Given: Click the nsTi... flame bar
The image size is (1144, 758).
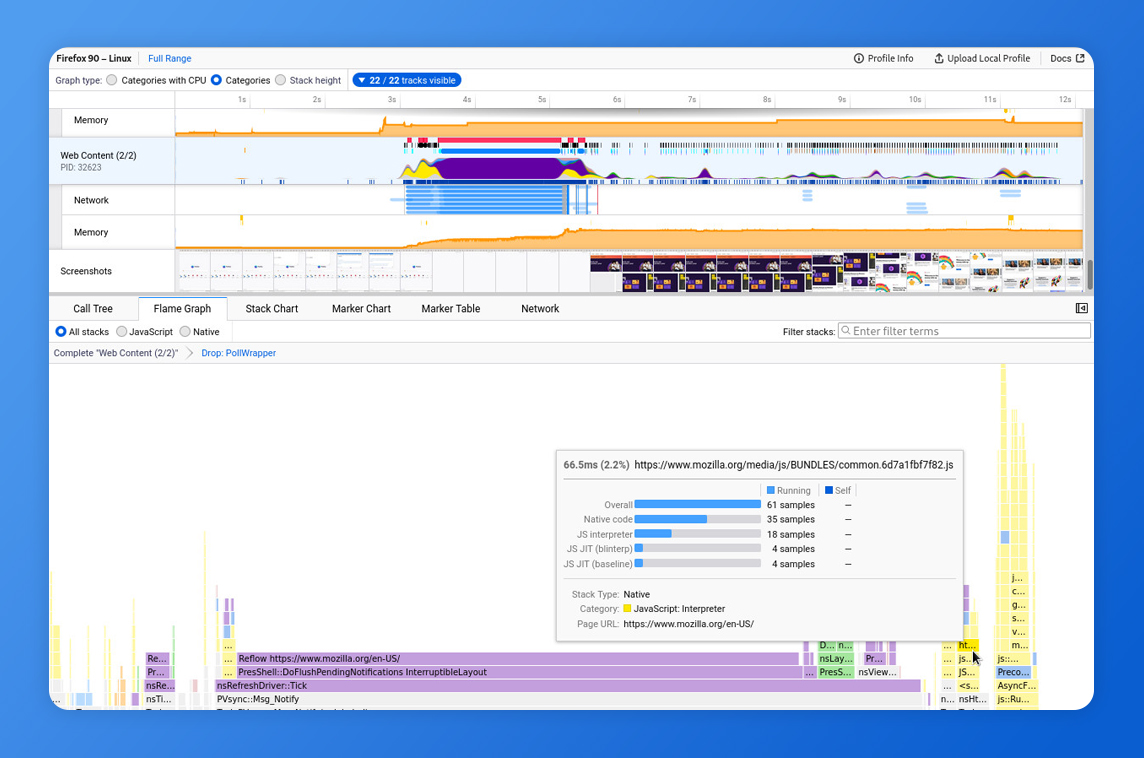Looking at the screenshot, I should (158, 699).
